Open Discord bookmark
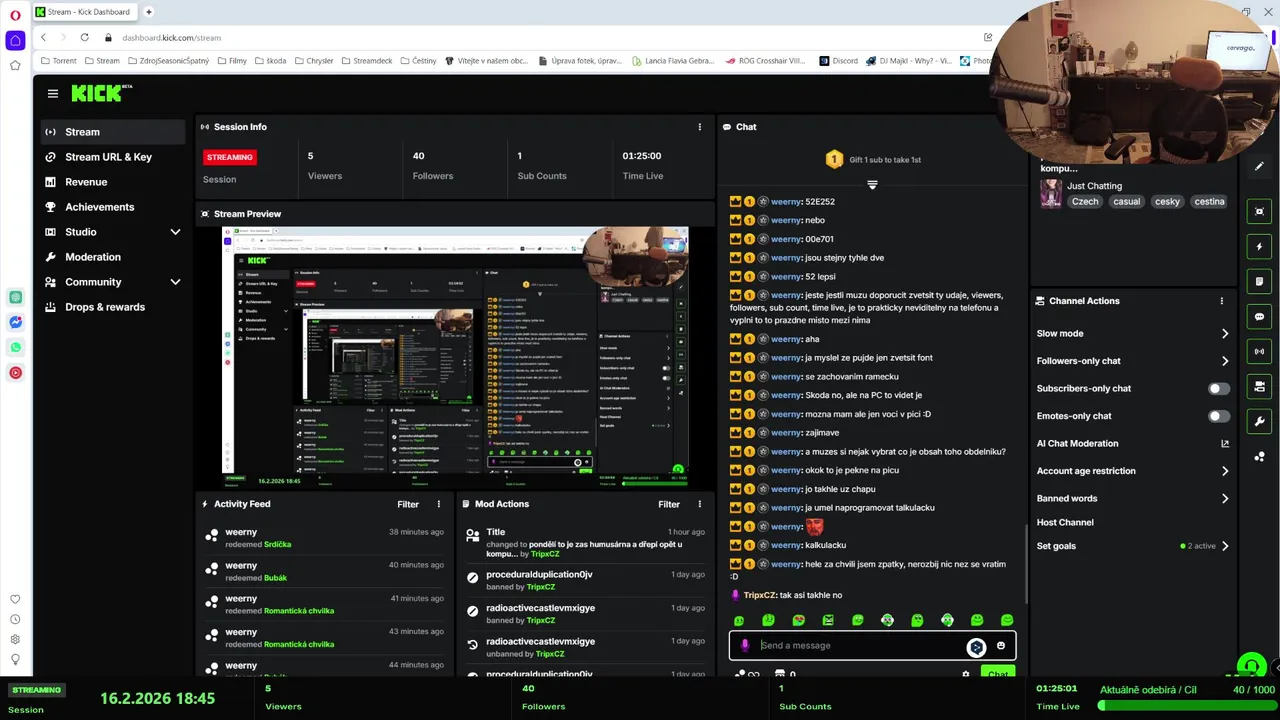This screenshot has width=1280, height=720. [x=838, y=61]
